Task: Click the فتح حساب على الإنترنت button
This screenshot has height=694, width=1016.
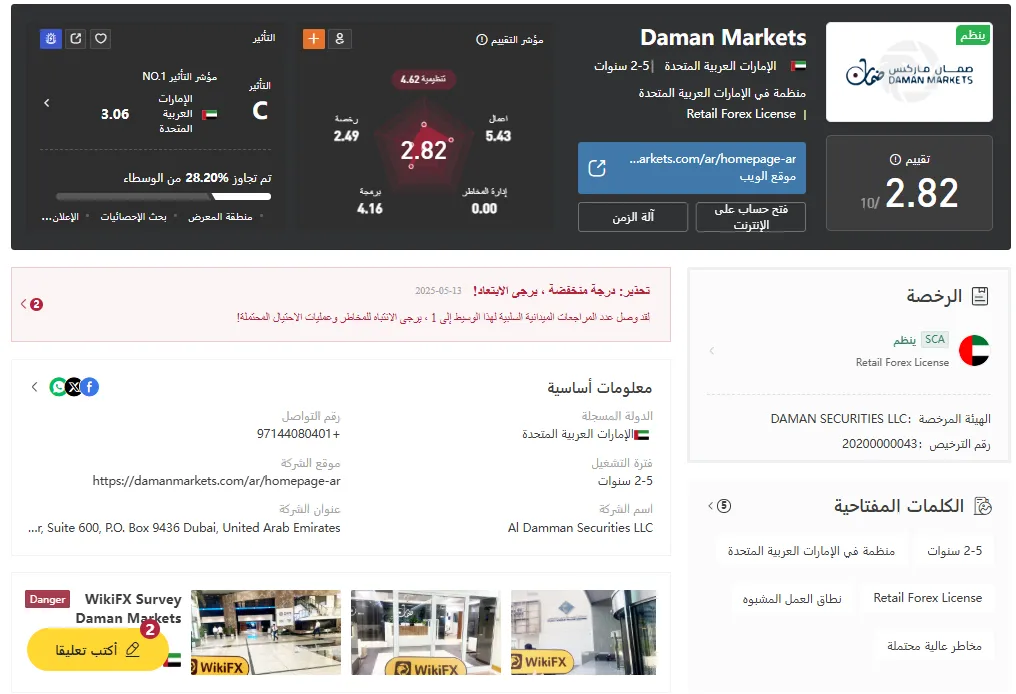Action: point(750,217)
